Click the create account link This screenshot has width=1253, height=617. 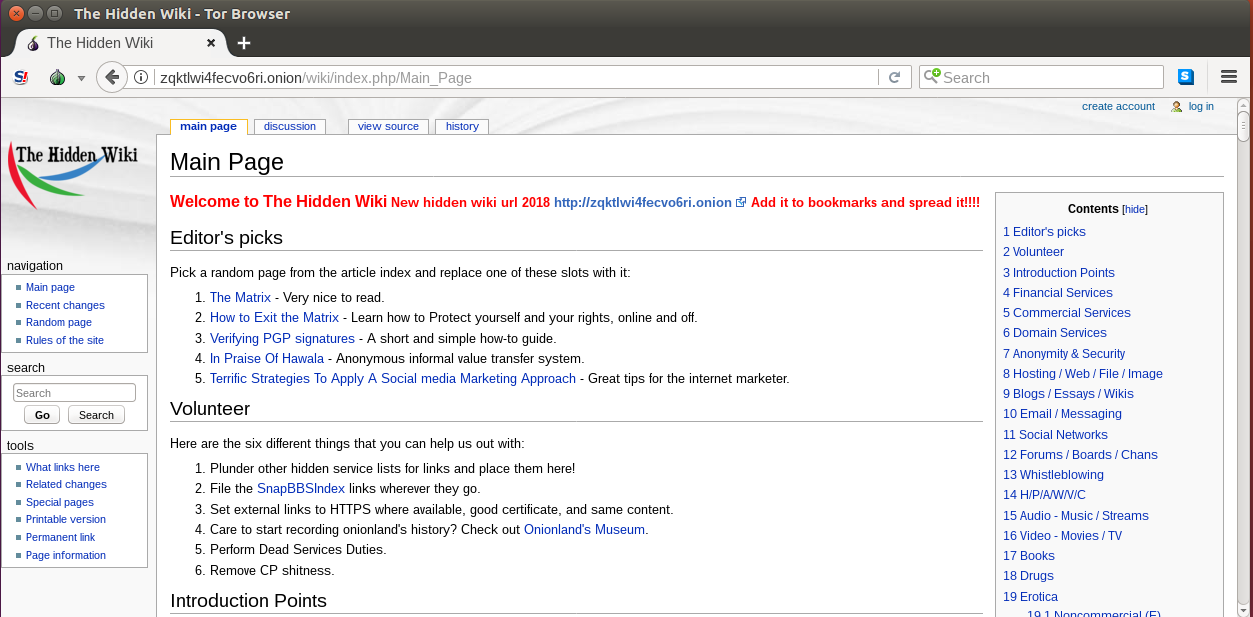coord(1118,106)
